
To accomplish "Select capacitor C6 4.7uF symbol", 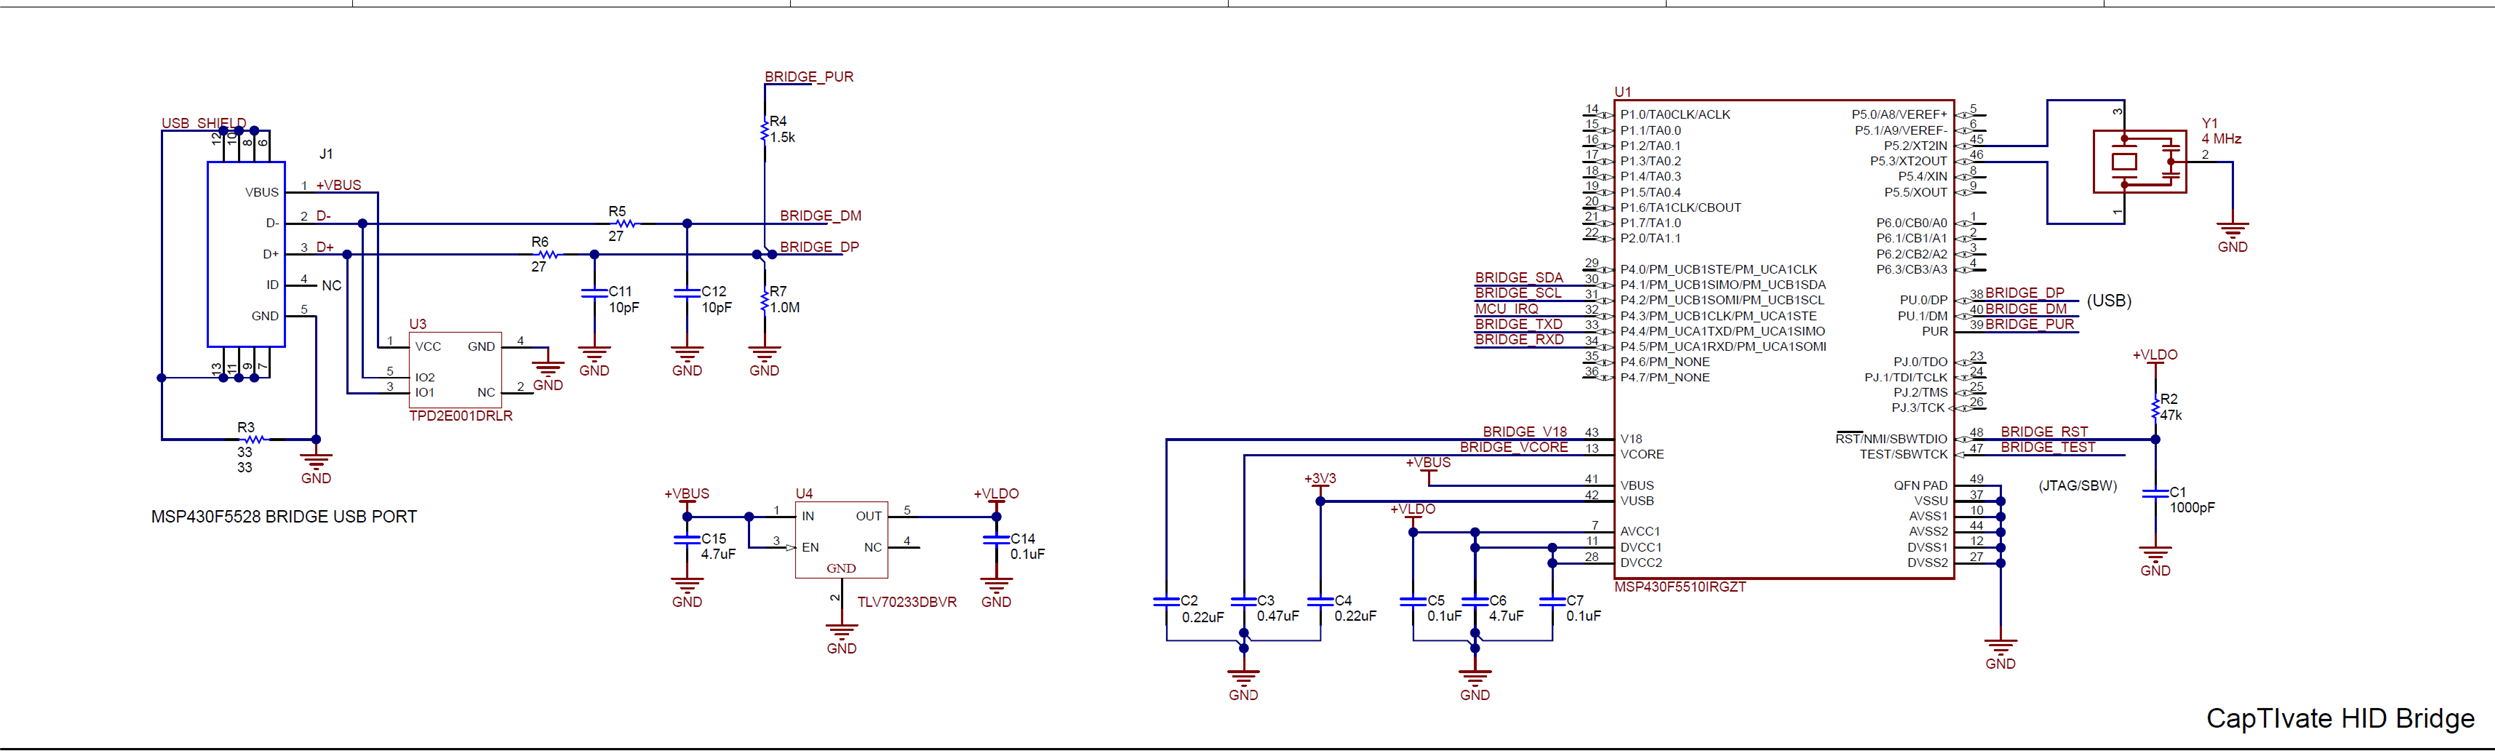I will 1475,602.
